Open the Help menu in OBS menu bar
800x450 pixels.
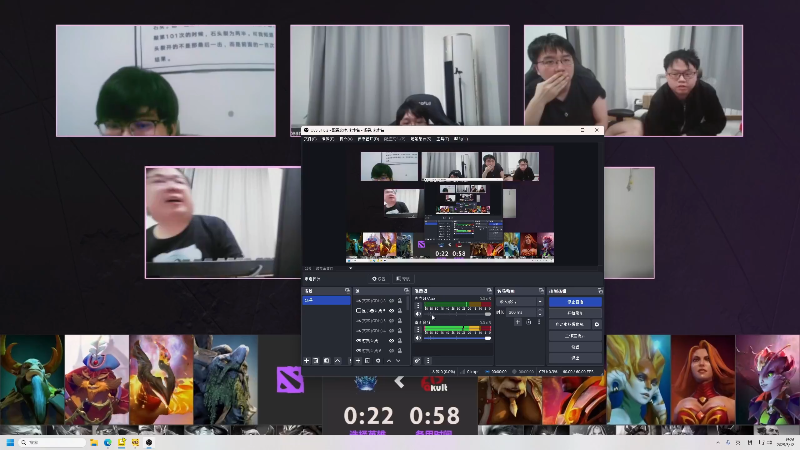point(461,139)
